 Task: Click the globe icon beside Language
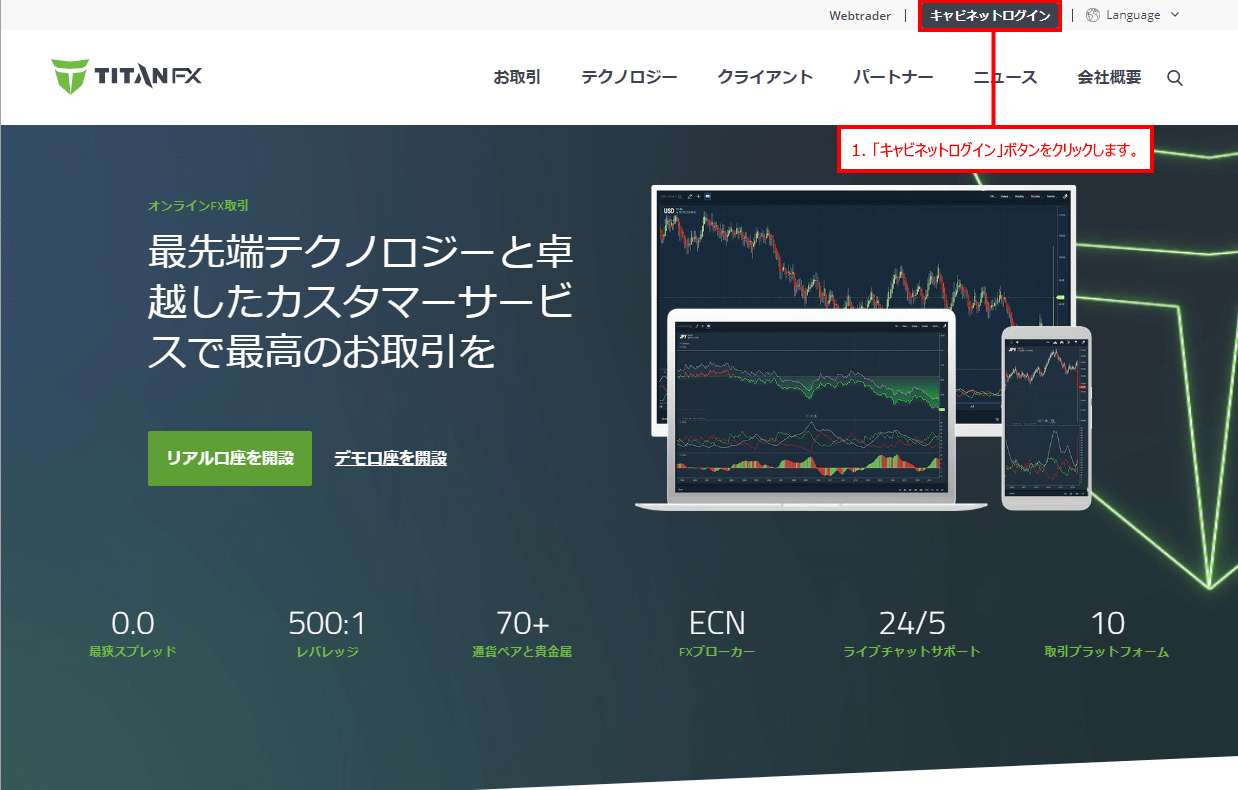(x=1091, y=14)
